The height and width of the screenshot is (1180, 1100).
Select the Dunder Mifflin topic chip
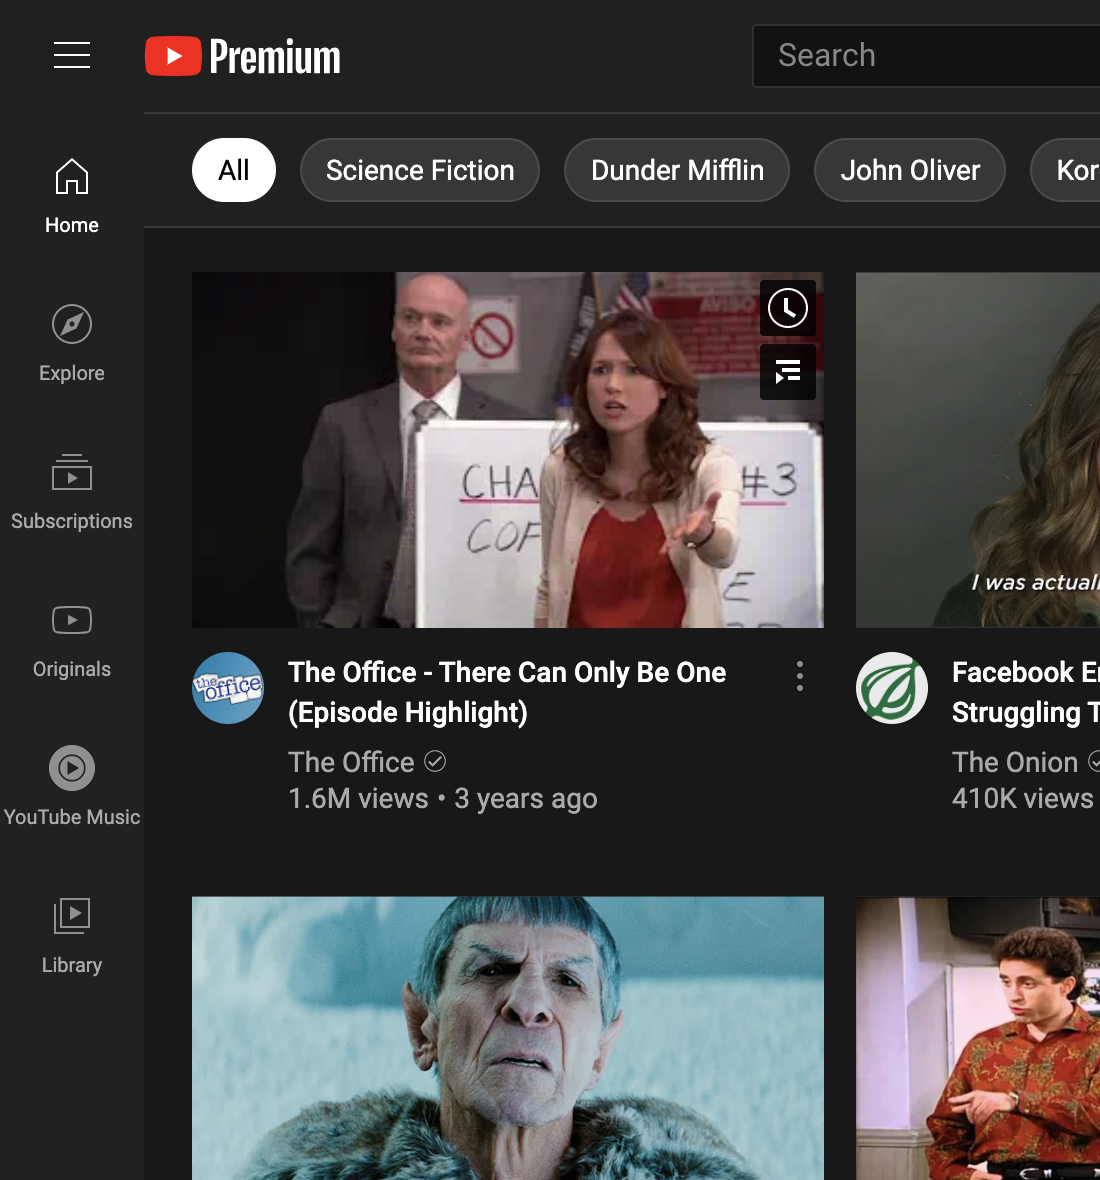tap(676, 170)
